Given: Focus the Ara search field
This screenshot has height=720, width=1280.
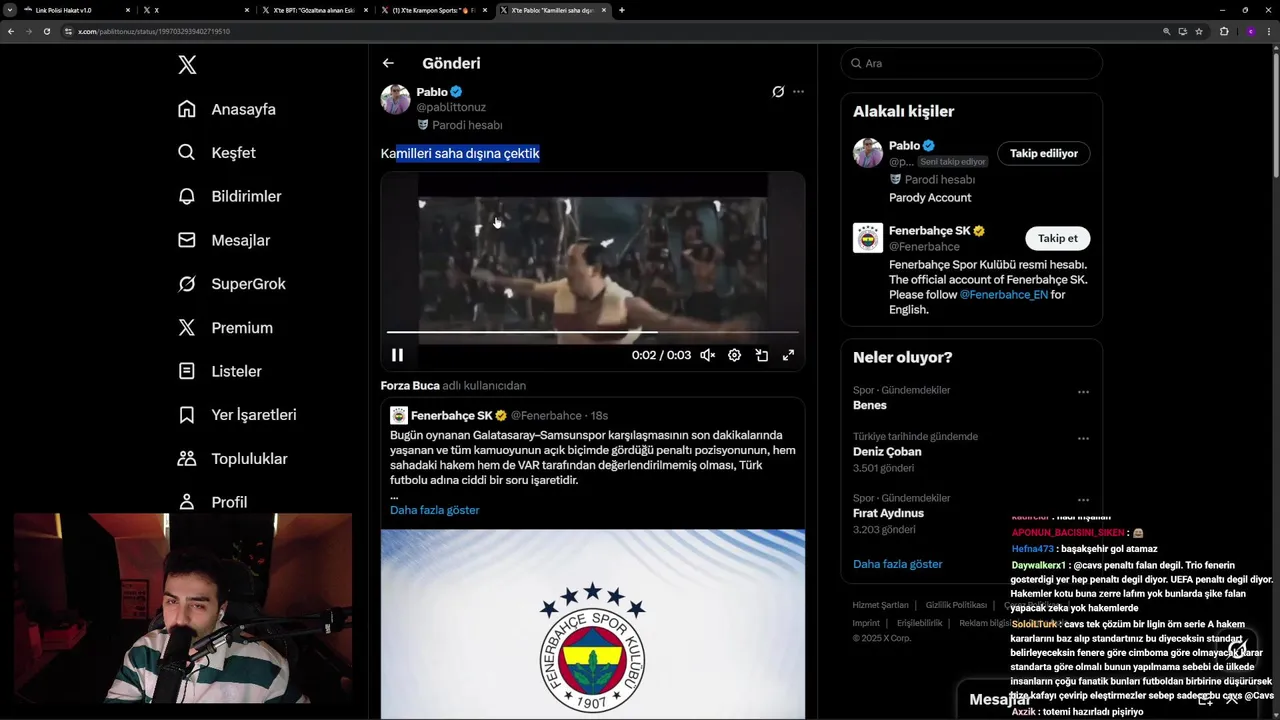Looking at the screenshot, I should [971, 63].
